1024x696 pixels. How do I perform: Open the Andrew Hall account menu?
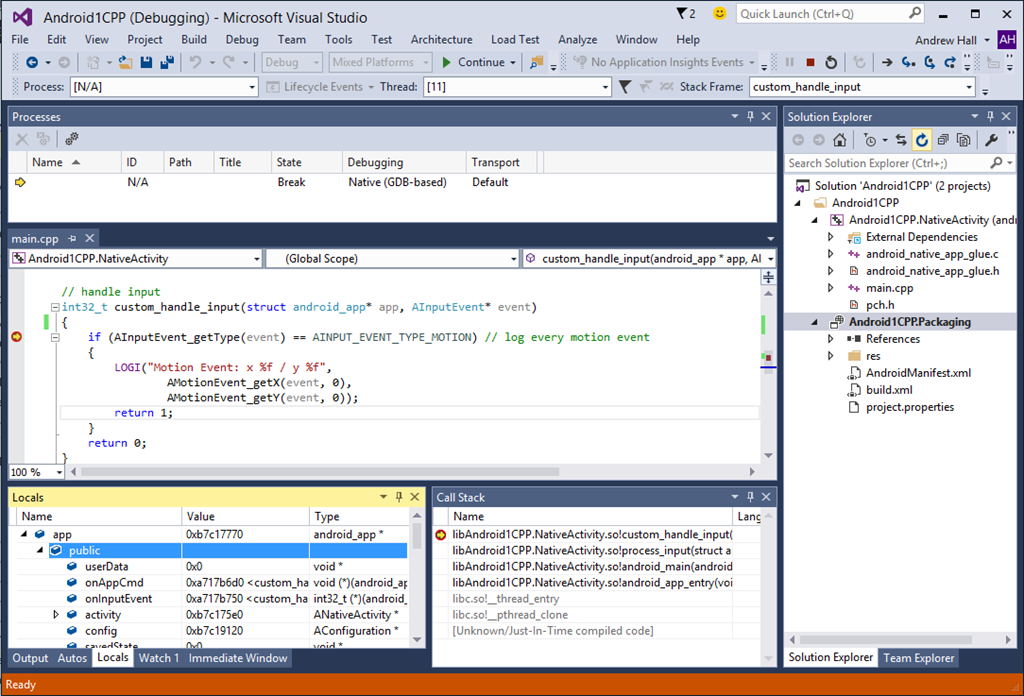tap(952, 40)
